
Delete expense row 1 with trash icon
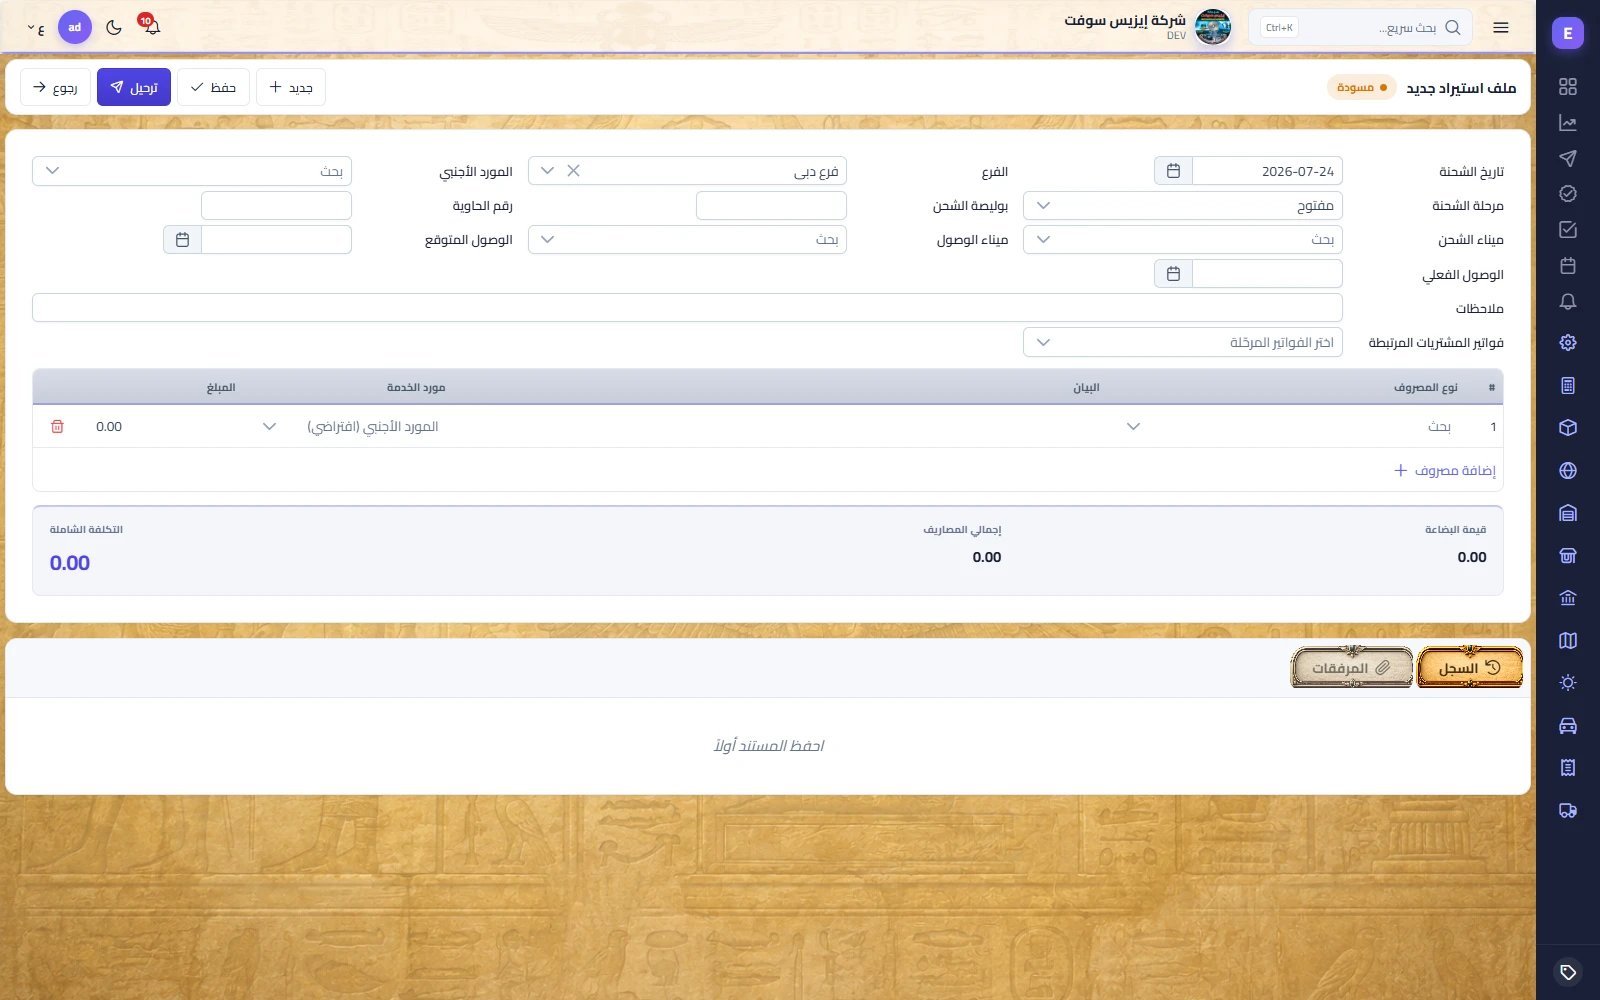(57, 426)
